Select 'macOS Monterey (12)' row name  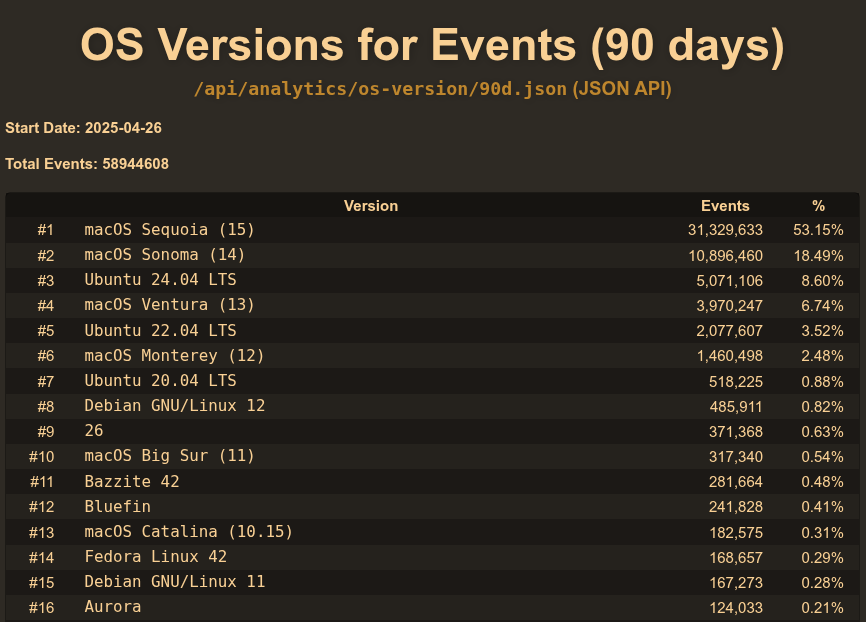pyautogui.click(x=174, y=356)
